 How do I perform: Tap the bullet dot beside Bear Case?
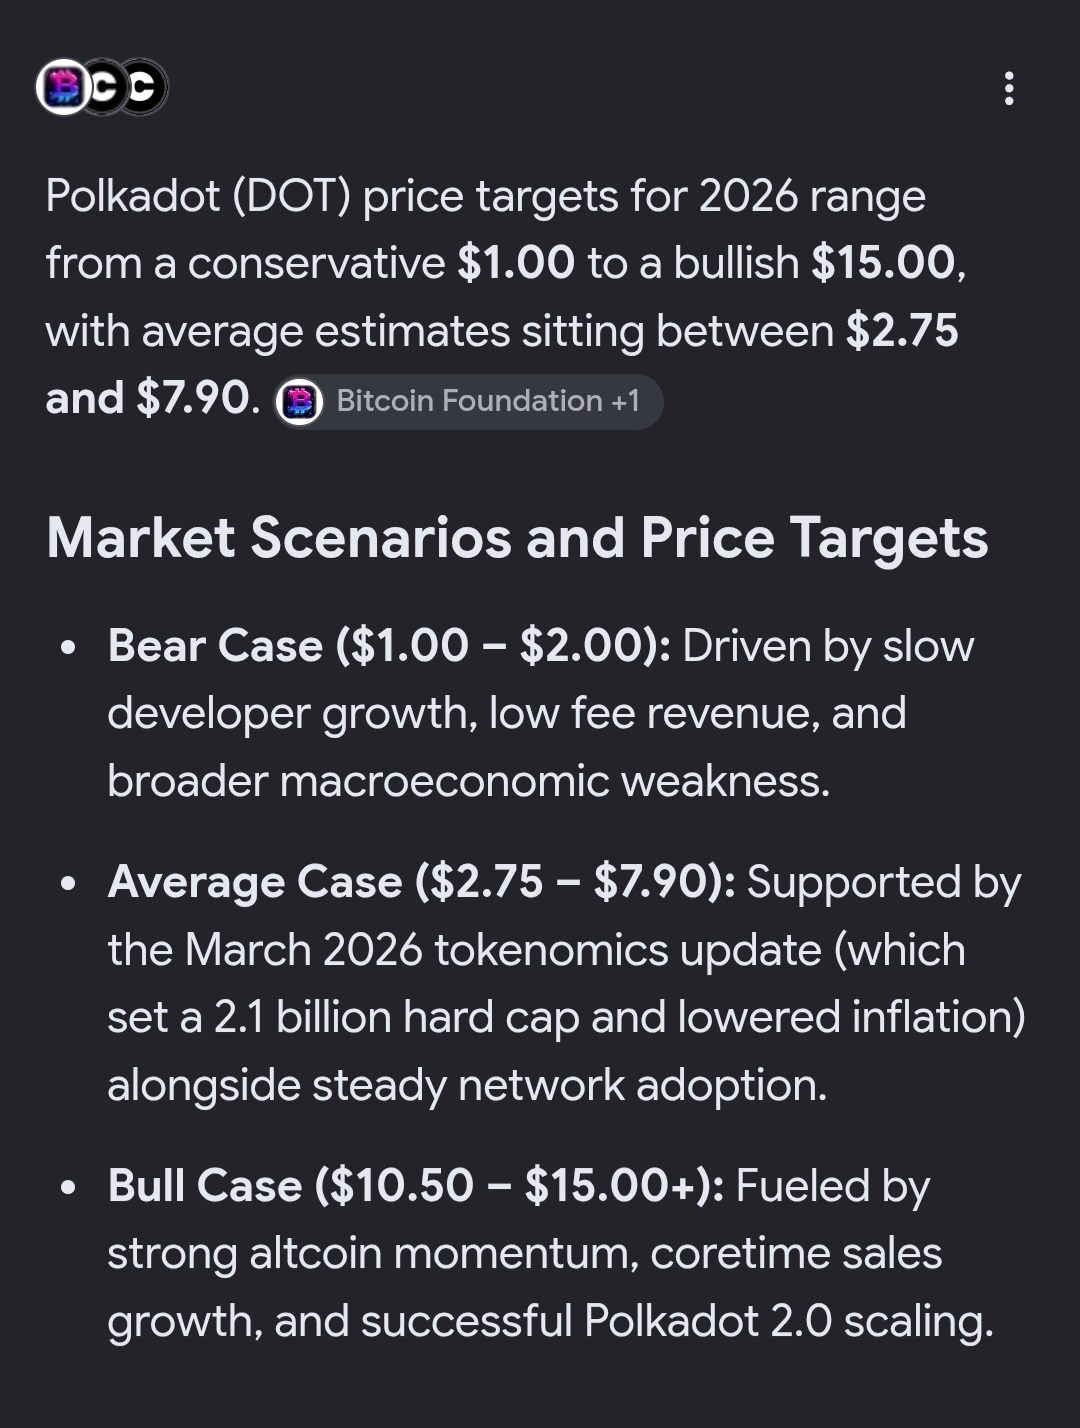point(68,647)
